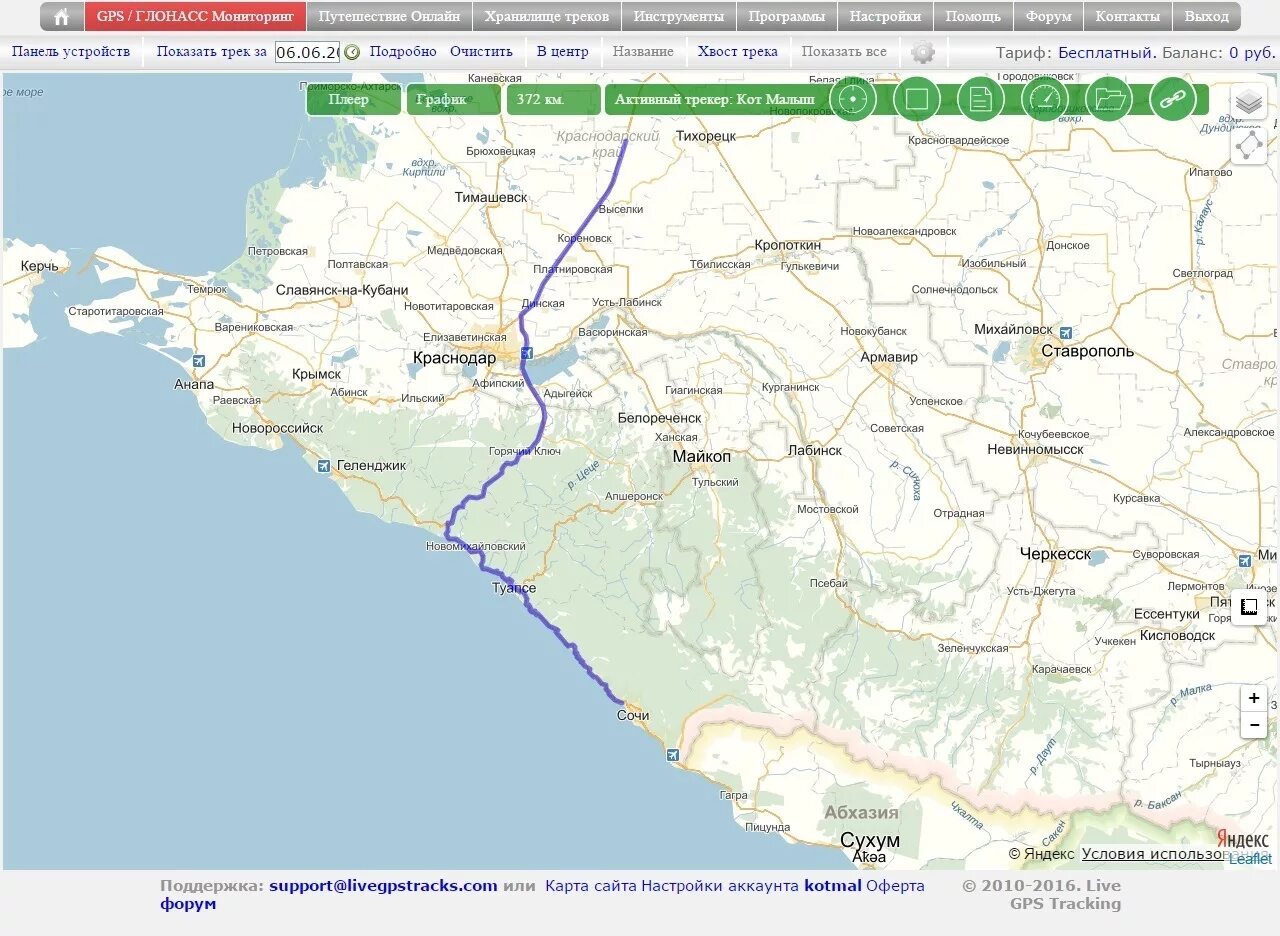The width and height of the screenshot is (1280, 936).
Task: Click the kotmal account link
Action: 833,885
